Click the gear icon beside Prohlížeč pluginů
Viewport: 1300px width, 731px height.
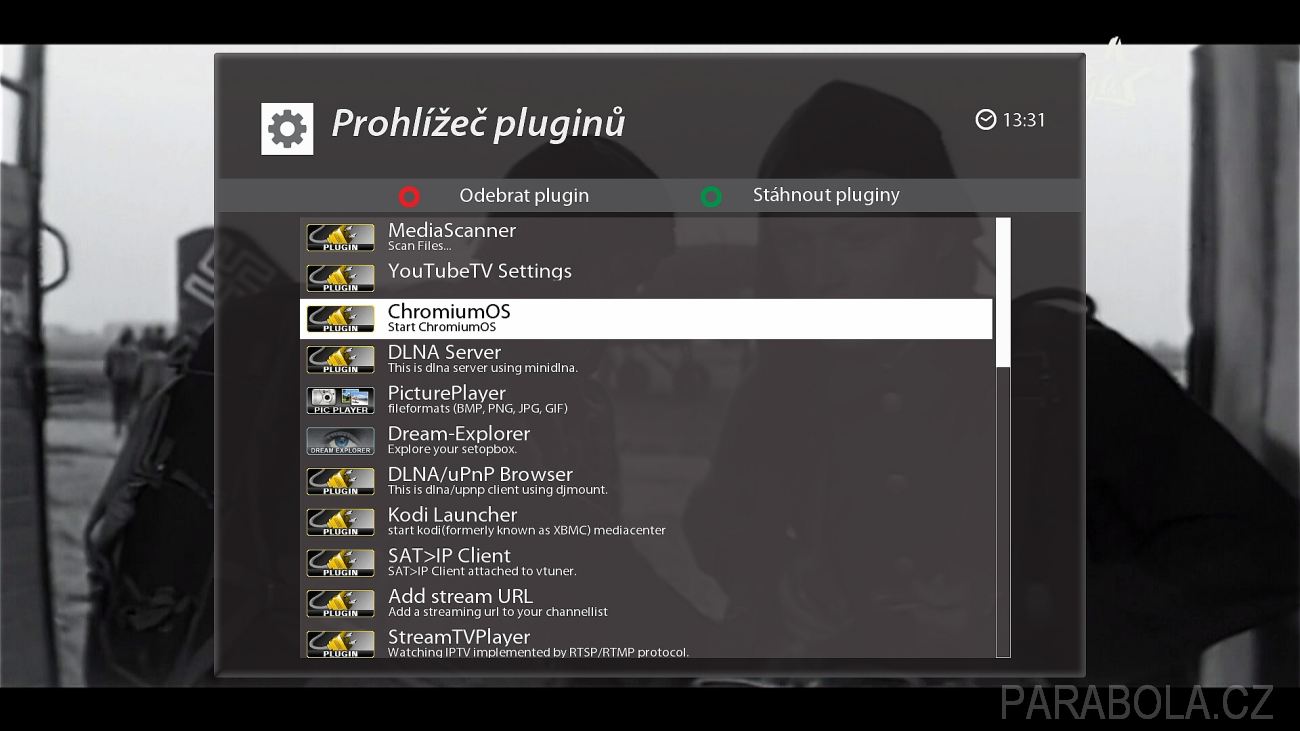click(287, 129)
